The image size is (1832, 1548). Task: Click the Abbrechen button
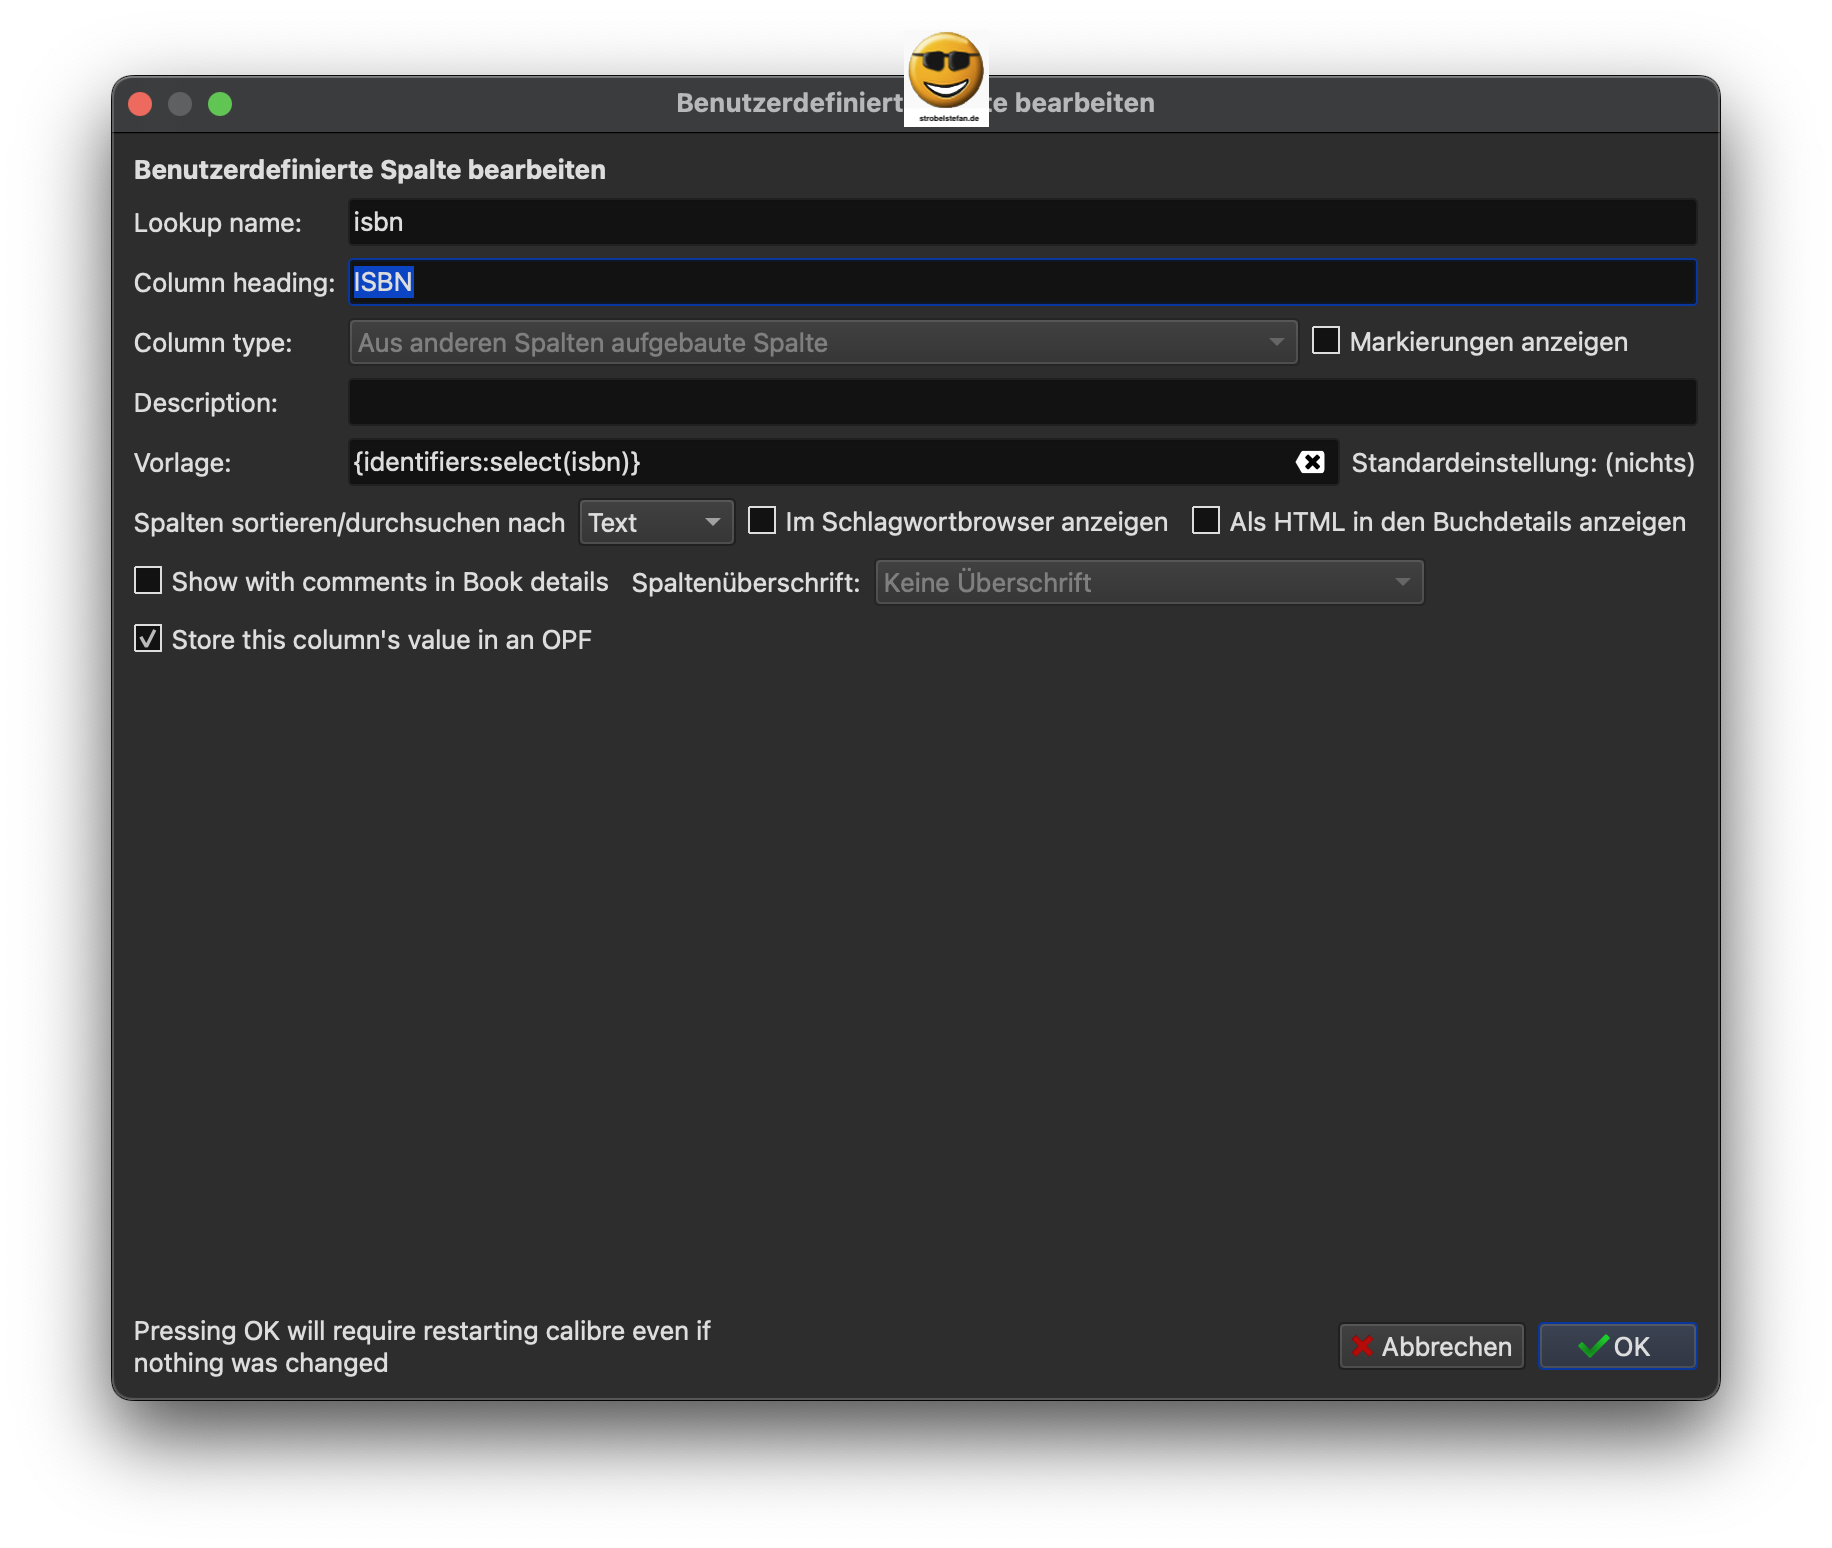(1431, 1346)
